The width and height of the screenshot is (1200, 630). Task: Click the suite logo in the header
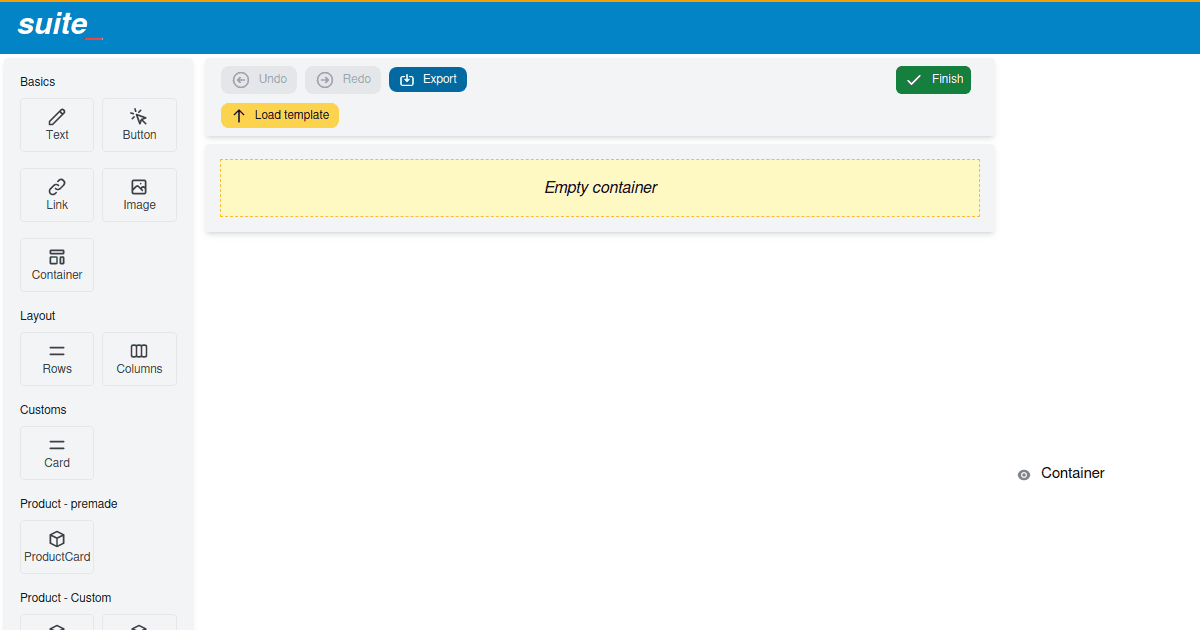[x=51, y=25]
